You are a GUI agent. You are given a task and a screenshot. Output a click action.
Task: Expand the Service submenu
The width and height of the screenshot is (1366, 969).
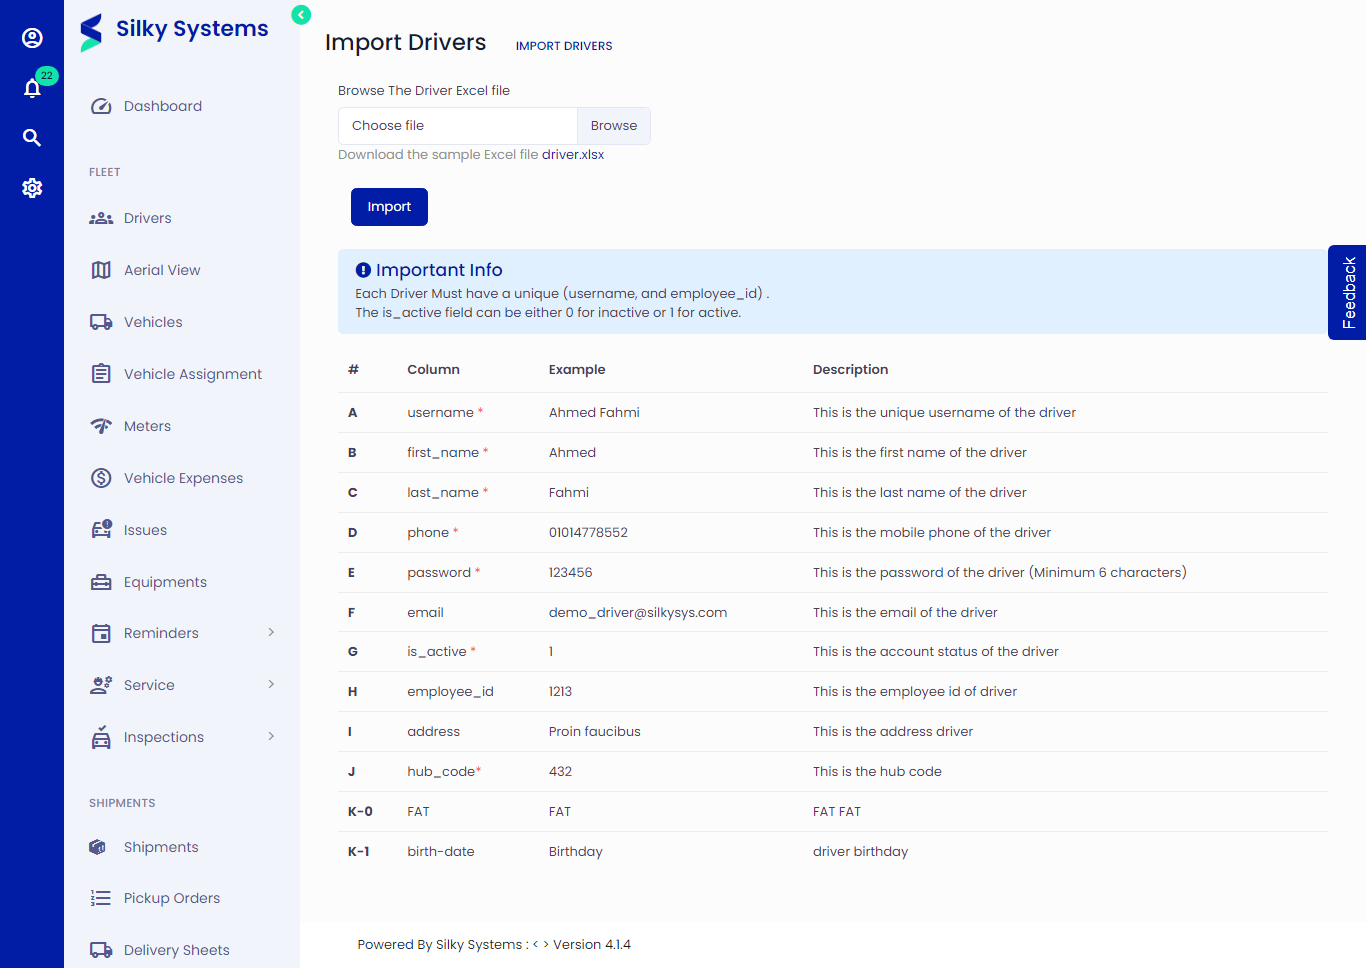tap(270, 684)
